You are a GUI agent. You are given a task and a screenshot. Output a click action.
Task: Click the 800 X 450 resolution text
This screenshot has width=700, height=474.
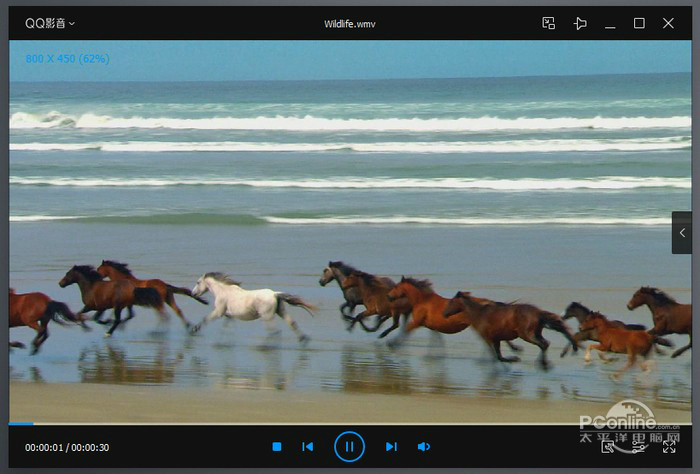(67, 59)
